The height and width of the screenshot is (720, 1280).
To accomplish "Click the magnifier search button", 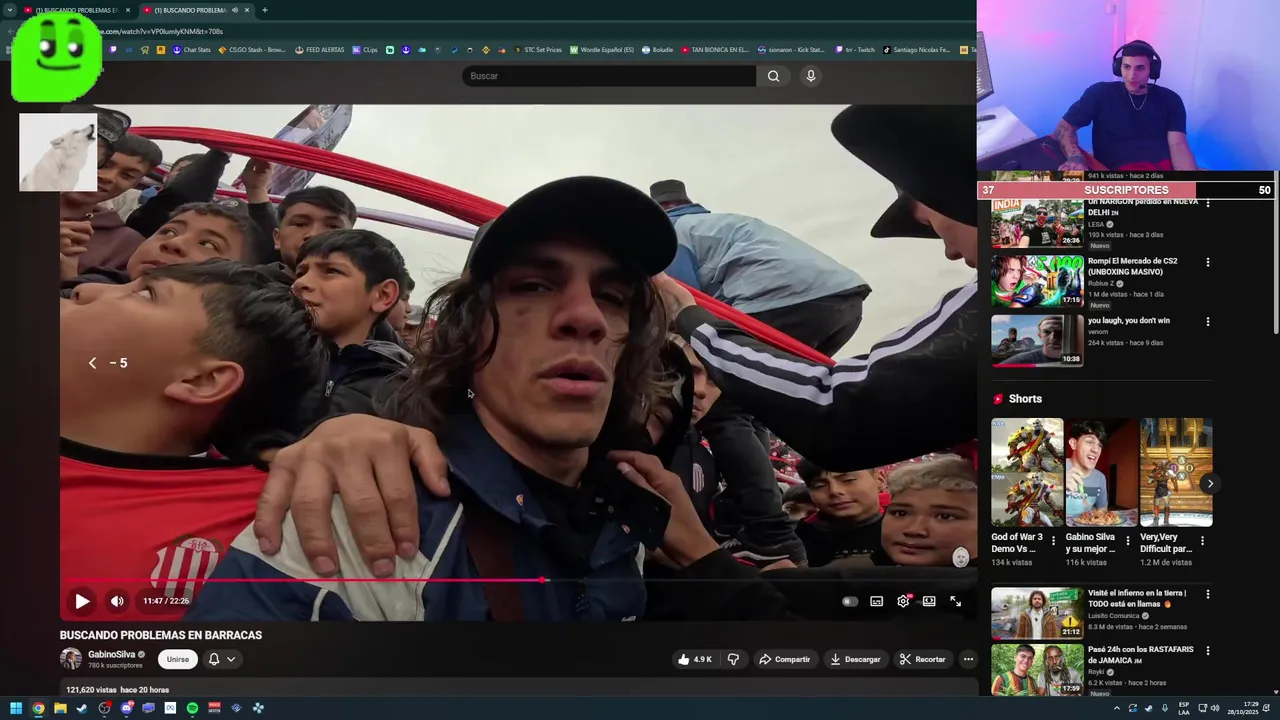I will coord(773,76).
